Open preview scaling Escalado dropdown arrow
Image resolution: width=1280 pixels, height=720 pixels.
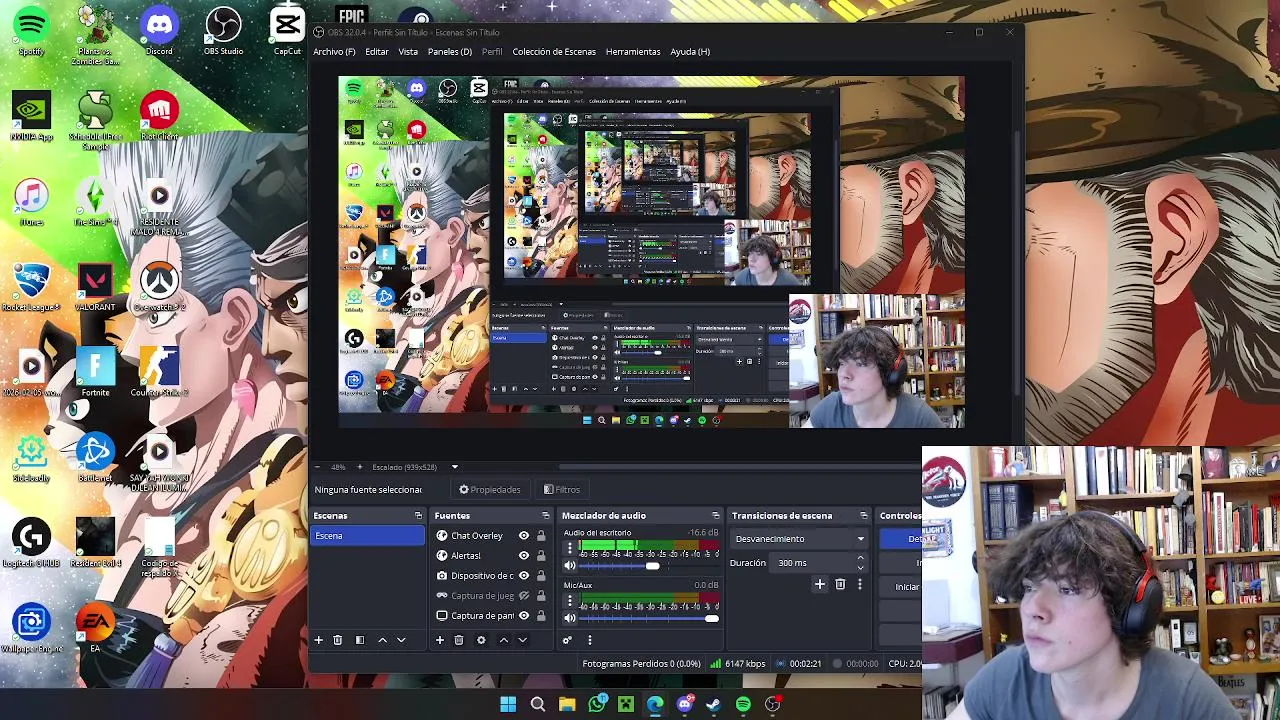[454, 467]
